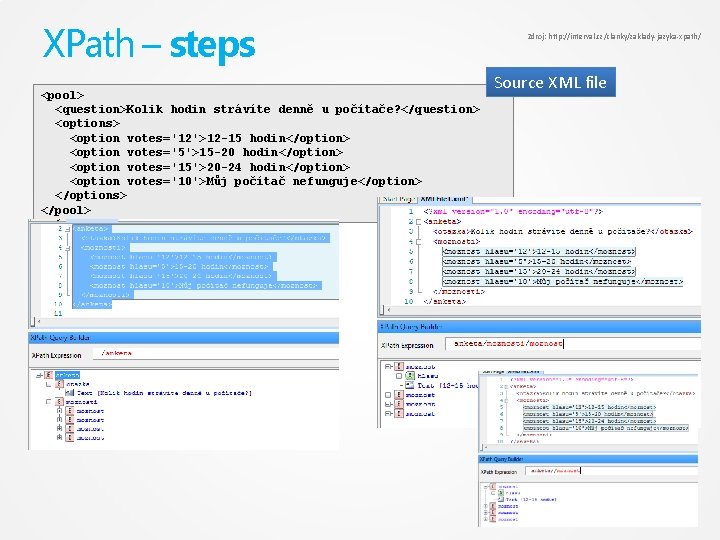Collapse the moznosti node in left tree

point(49,402)
